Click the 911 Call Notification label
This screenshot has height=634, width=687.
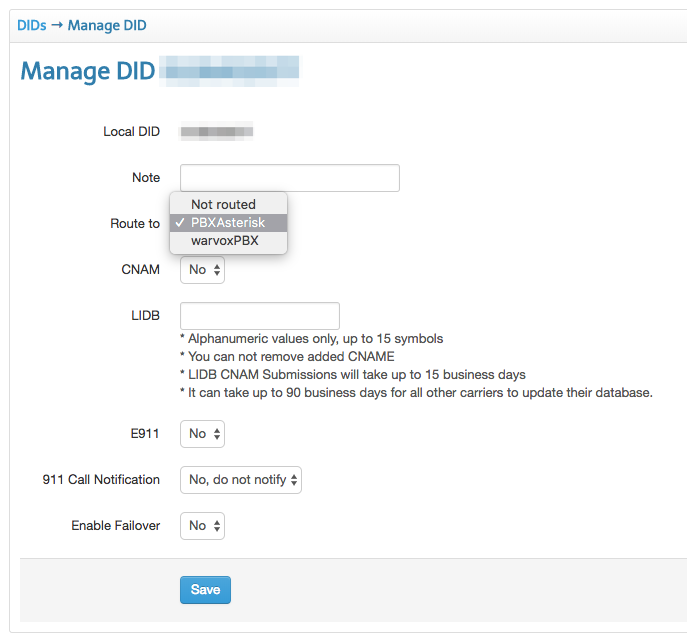coord(94,479)
